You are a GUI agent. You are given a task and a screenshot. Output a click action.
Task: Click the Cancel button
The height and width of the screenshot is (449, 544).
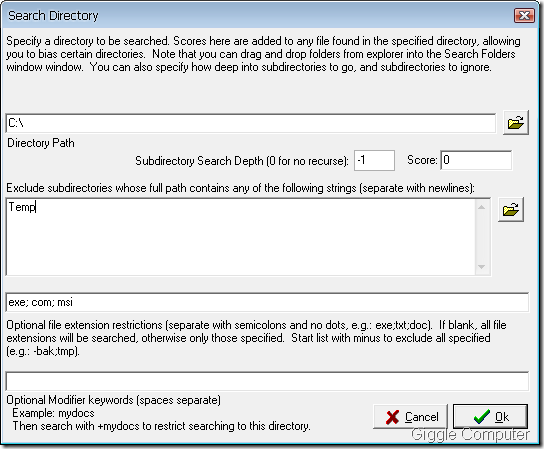click(x=410, y=417)
